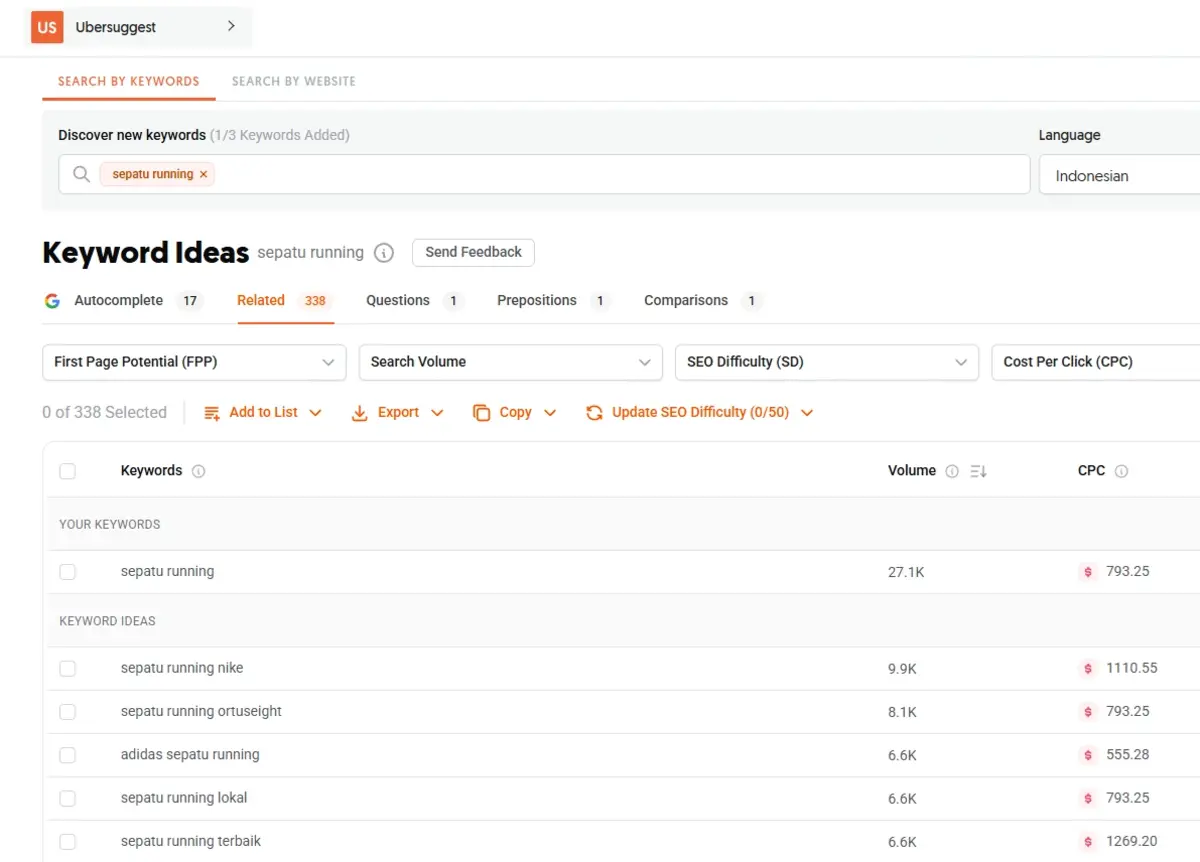
Task: Check the box for sepatu running nike
Action: 67,668
